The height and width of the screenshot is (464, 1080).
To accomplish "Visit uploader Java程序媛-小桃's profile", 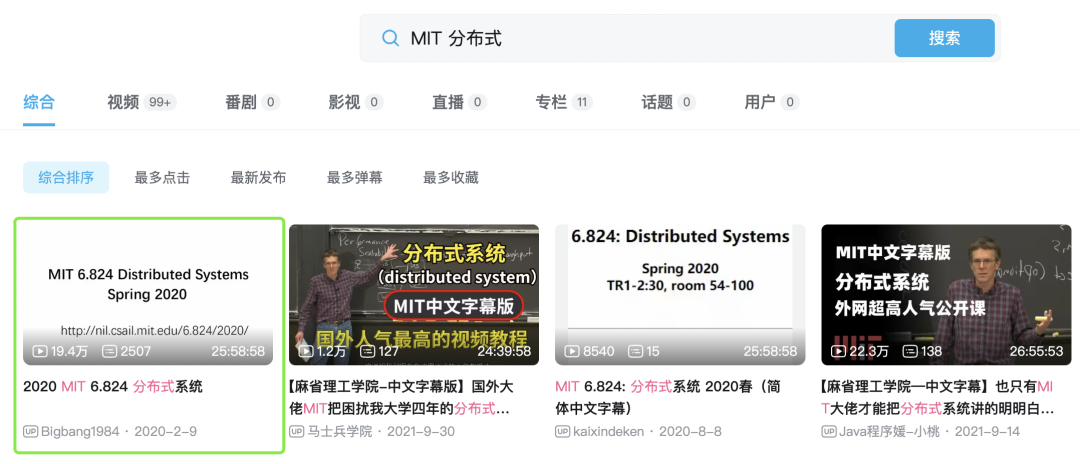I will click(x=887, y=432).
